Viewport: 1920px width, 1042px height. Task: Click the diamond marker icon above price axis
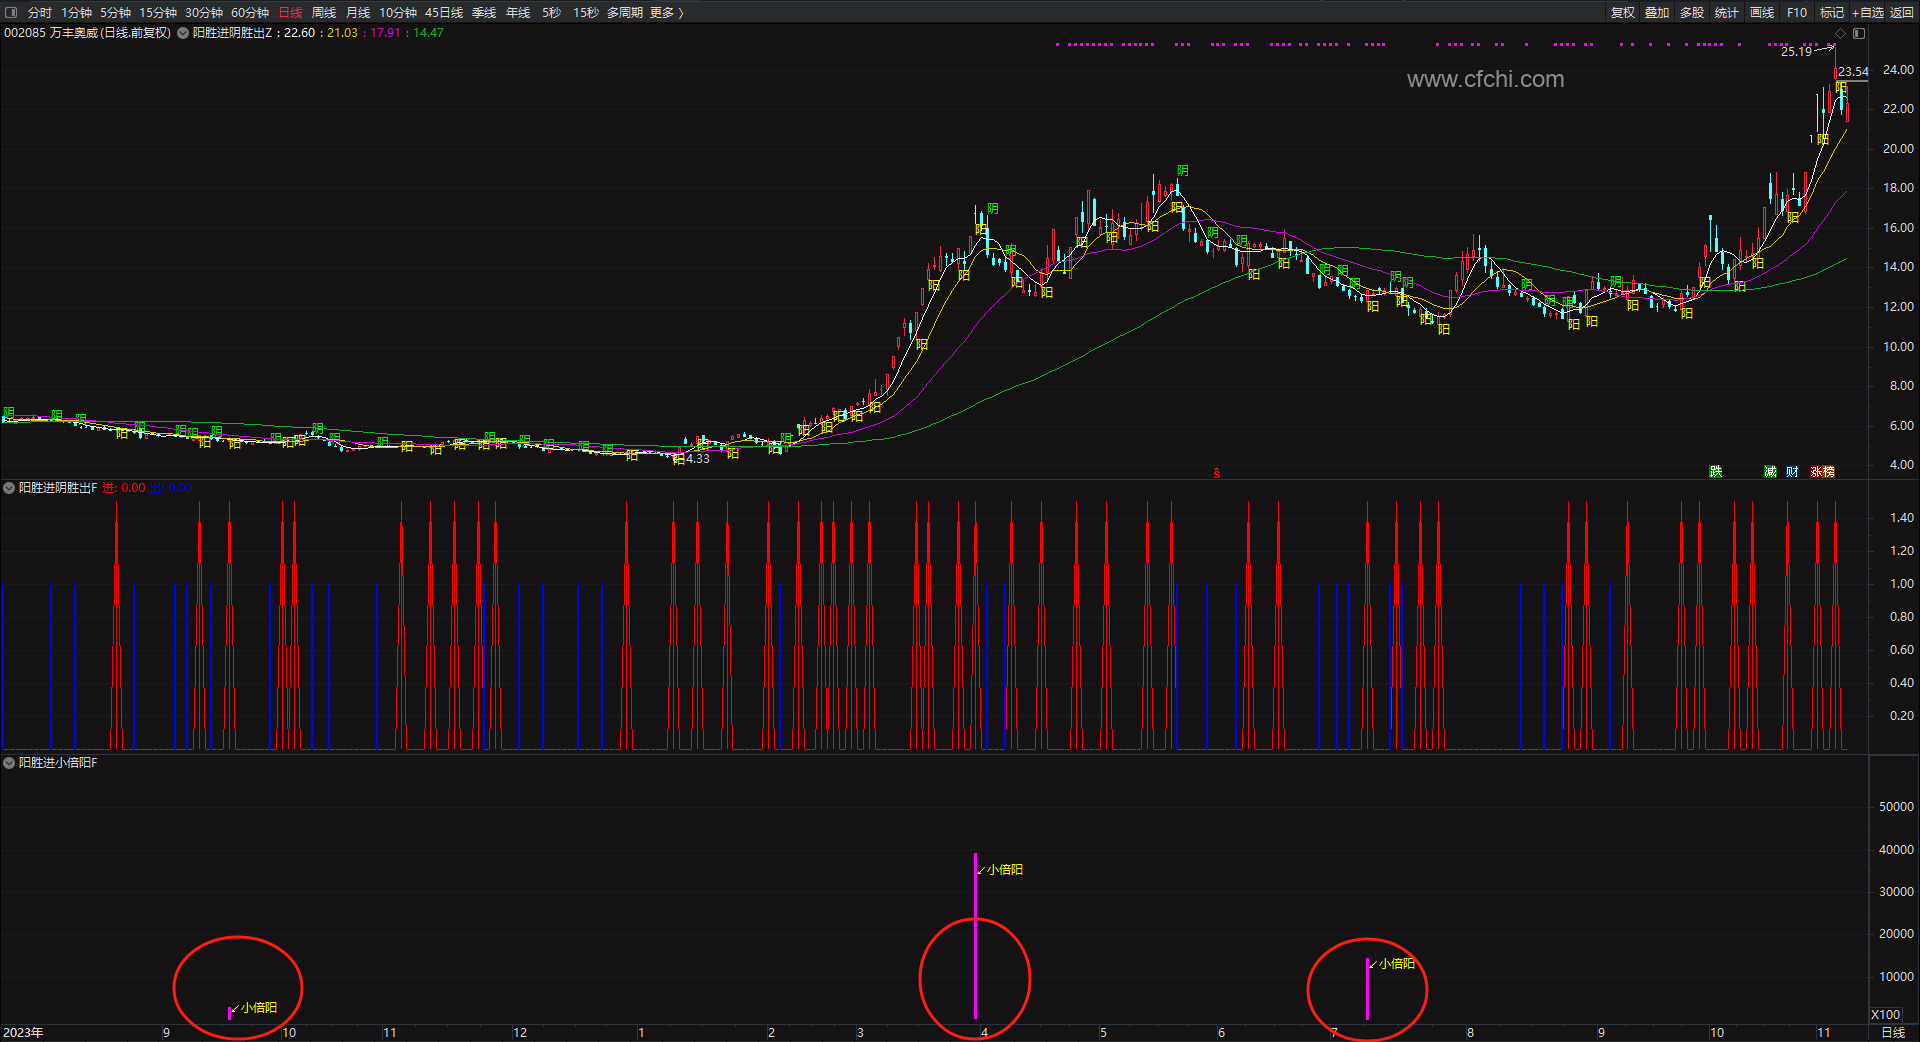[1840, 33]
